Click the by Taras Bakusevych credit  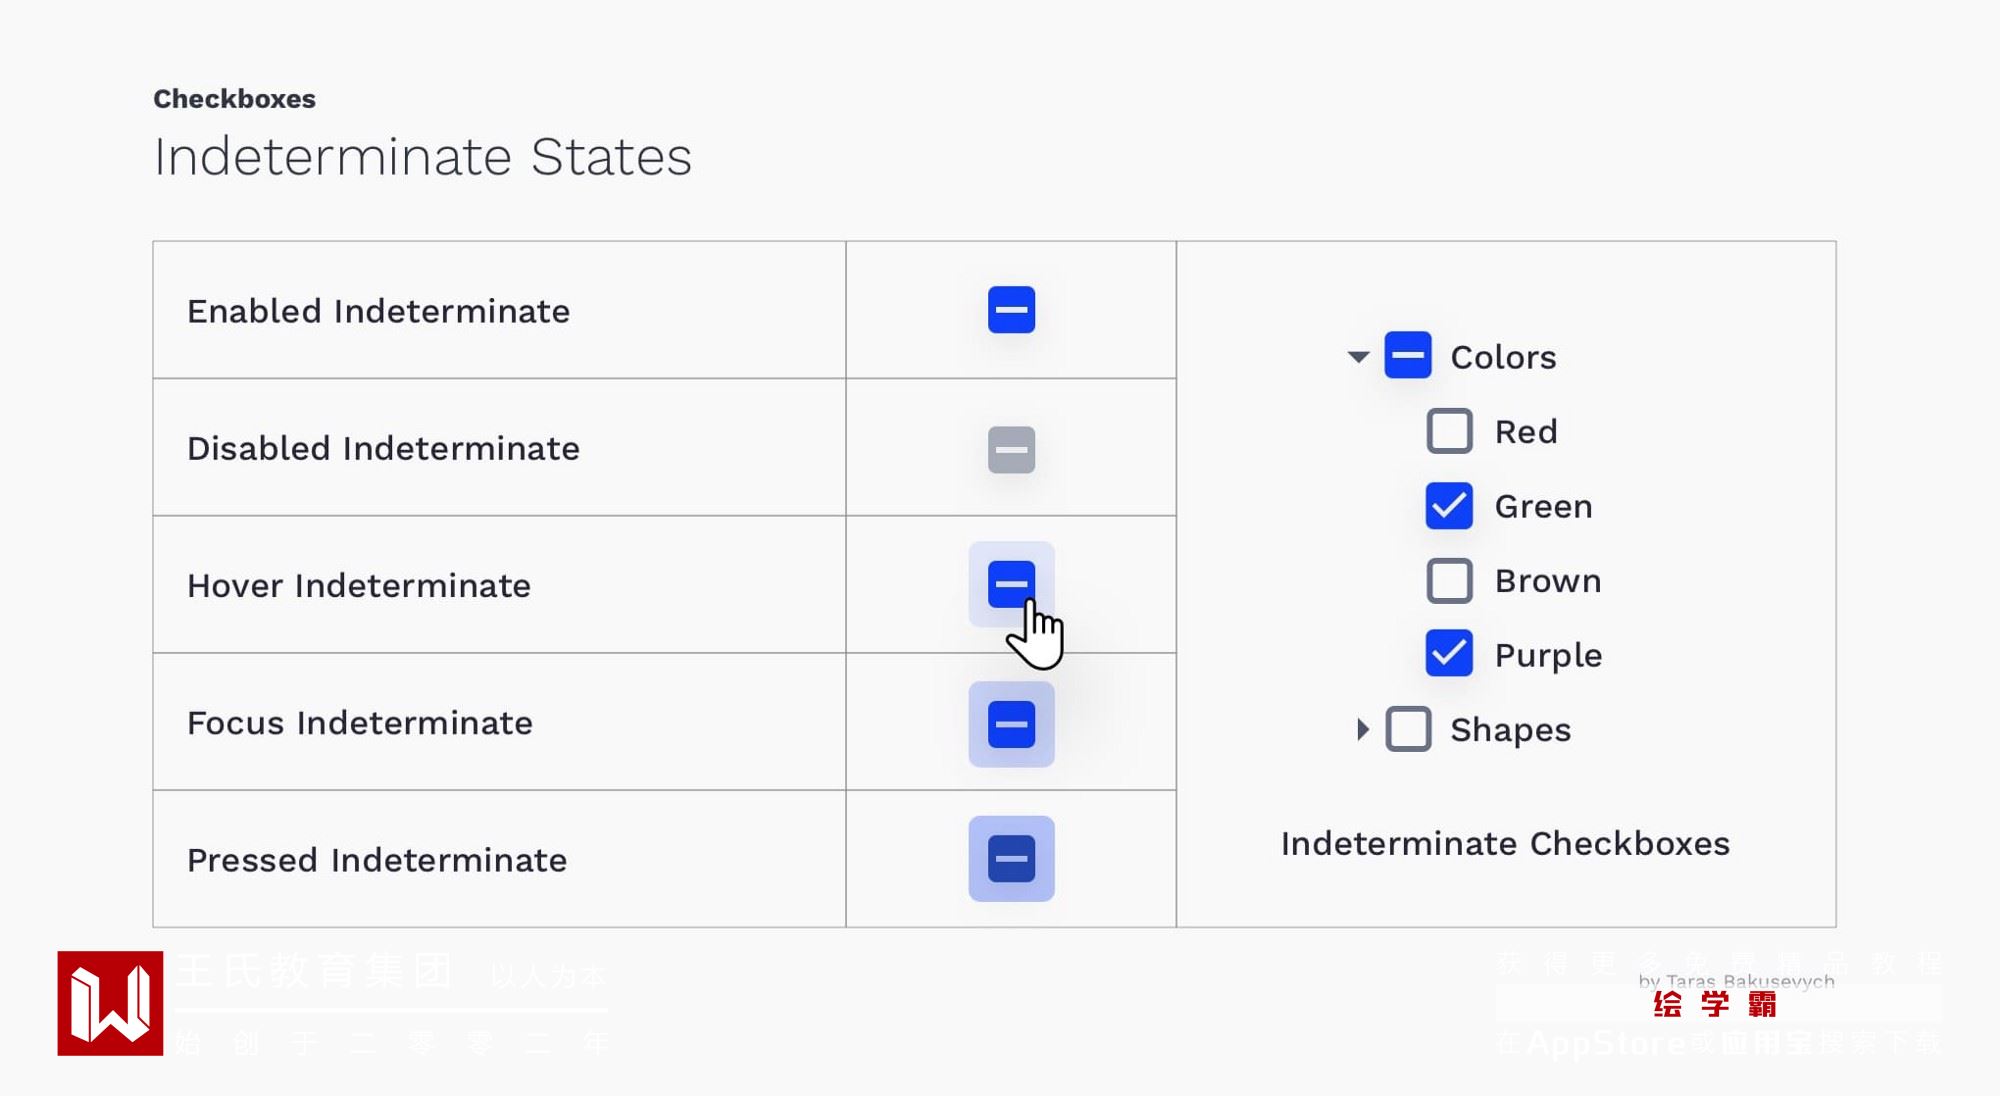(1736, 981)
